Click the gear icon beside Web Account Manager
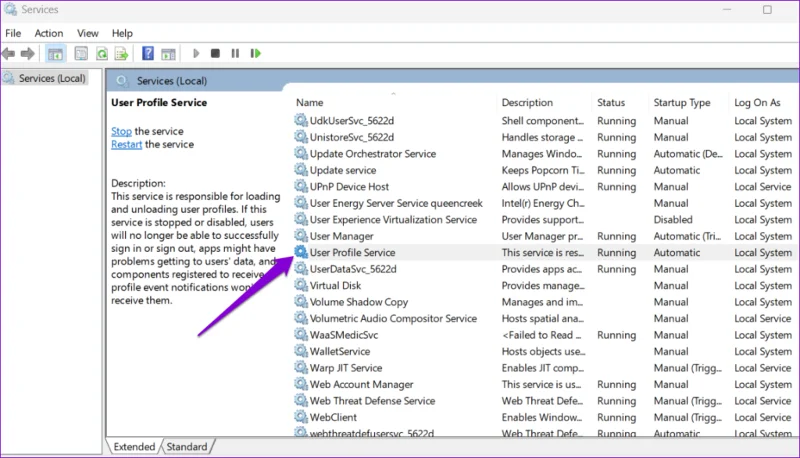800x458 pixels. (301, 384)
